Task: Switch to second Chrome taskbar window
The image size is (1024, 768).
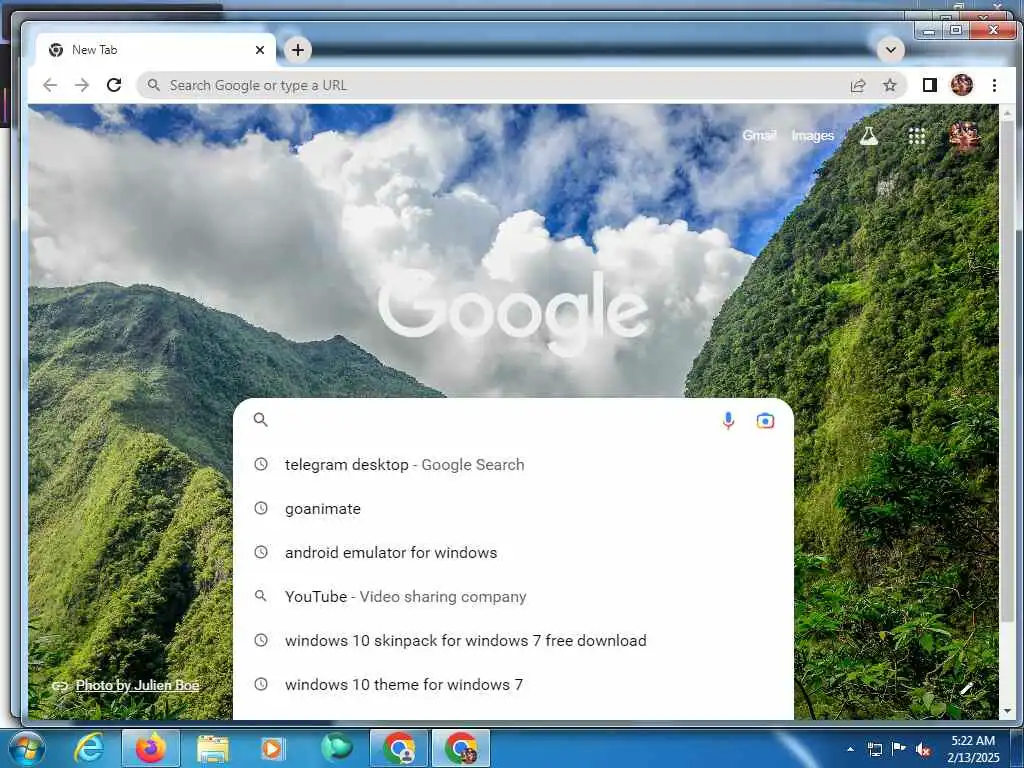Action: (461, 748)
